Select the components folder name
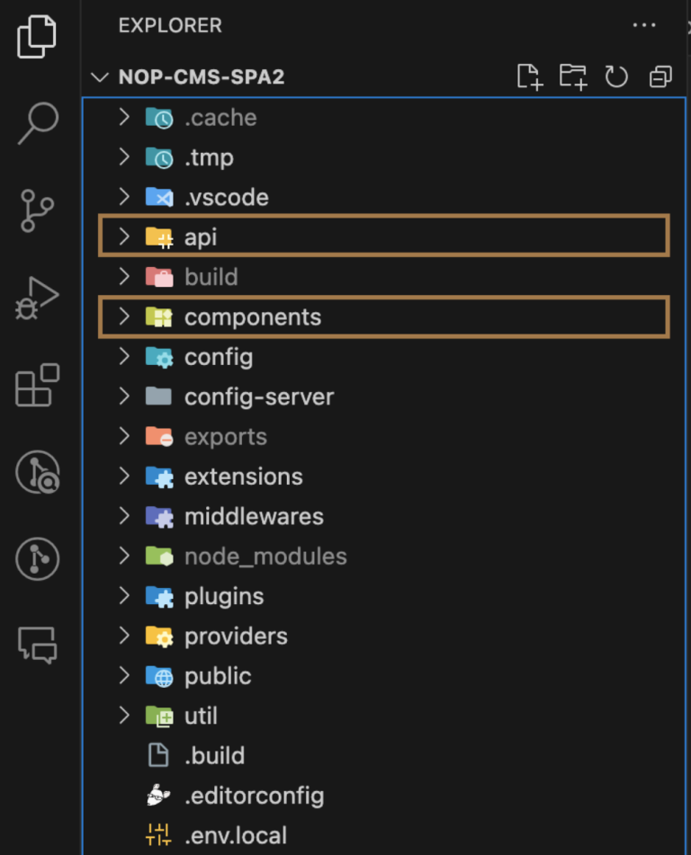691x855 pixels. (x=253, y=317)
